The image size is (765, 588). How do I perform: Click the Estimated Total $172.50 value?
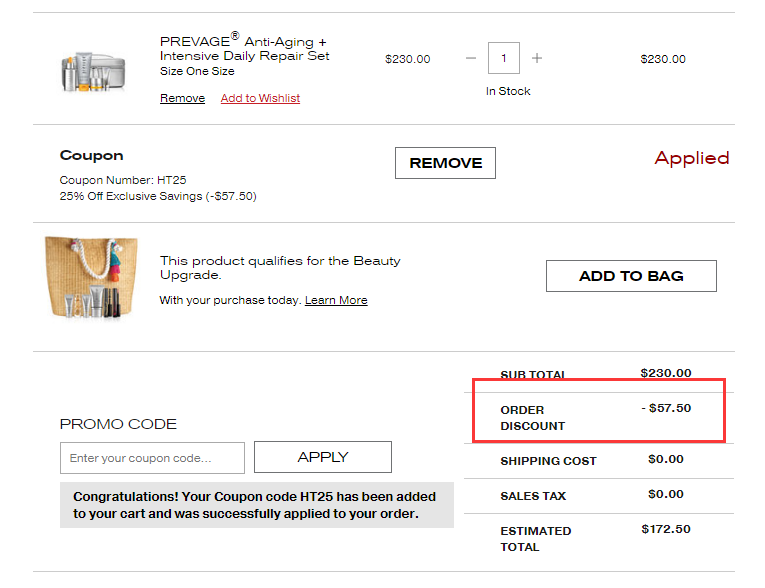click(666, 529)
